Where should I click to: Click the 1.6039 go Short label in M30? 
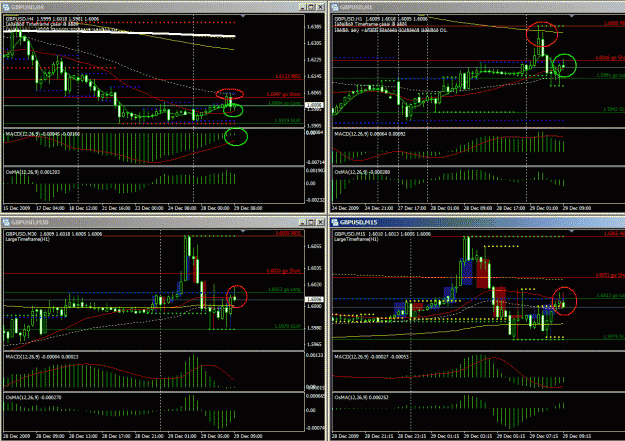tap(284, 271)
